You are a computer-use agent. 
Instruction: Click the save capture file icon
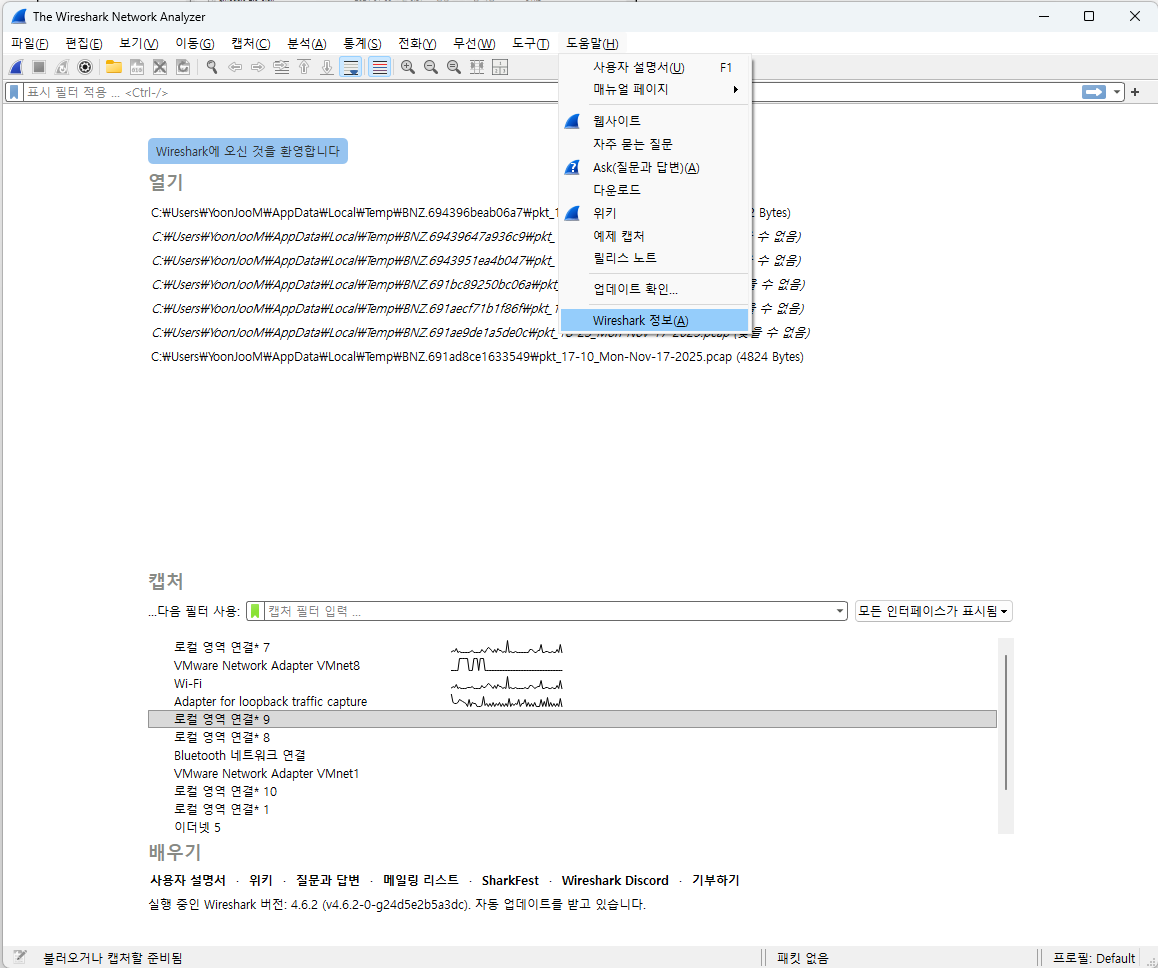[x=137, y=67]
